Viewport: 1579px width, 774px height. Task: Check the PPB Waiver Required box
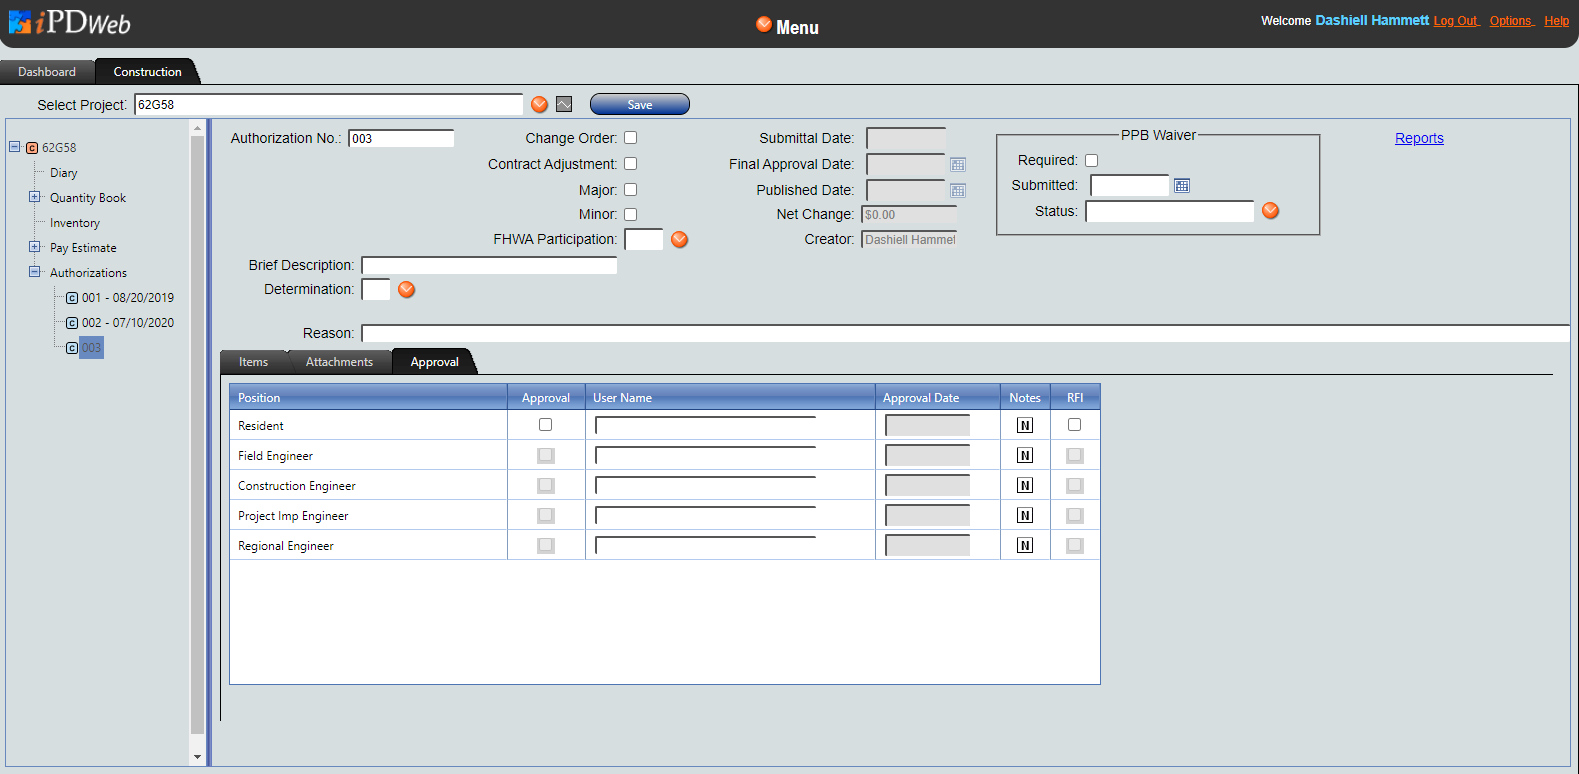point(1092,161)
